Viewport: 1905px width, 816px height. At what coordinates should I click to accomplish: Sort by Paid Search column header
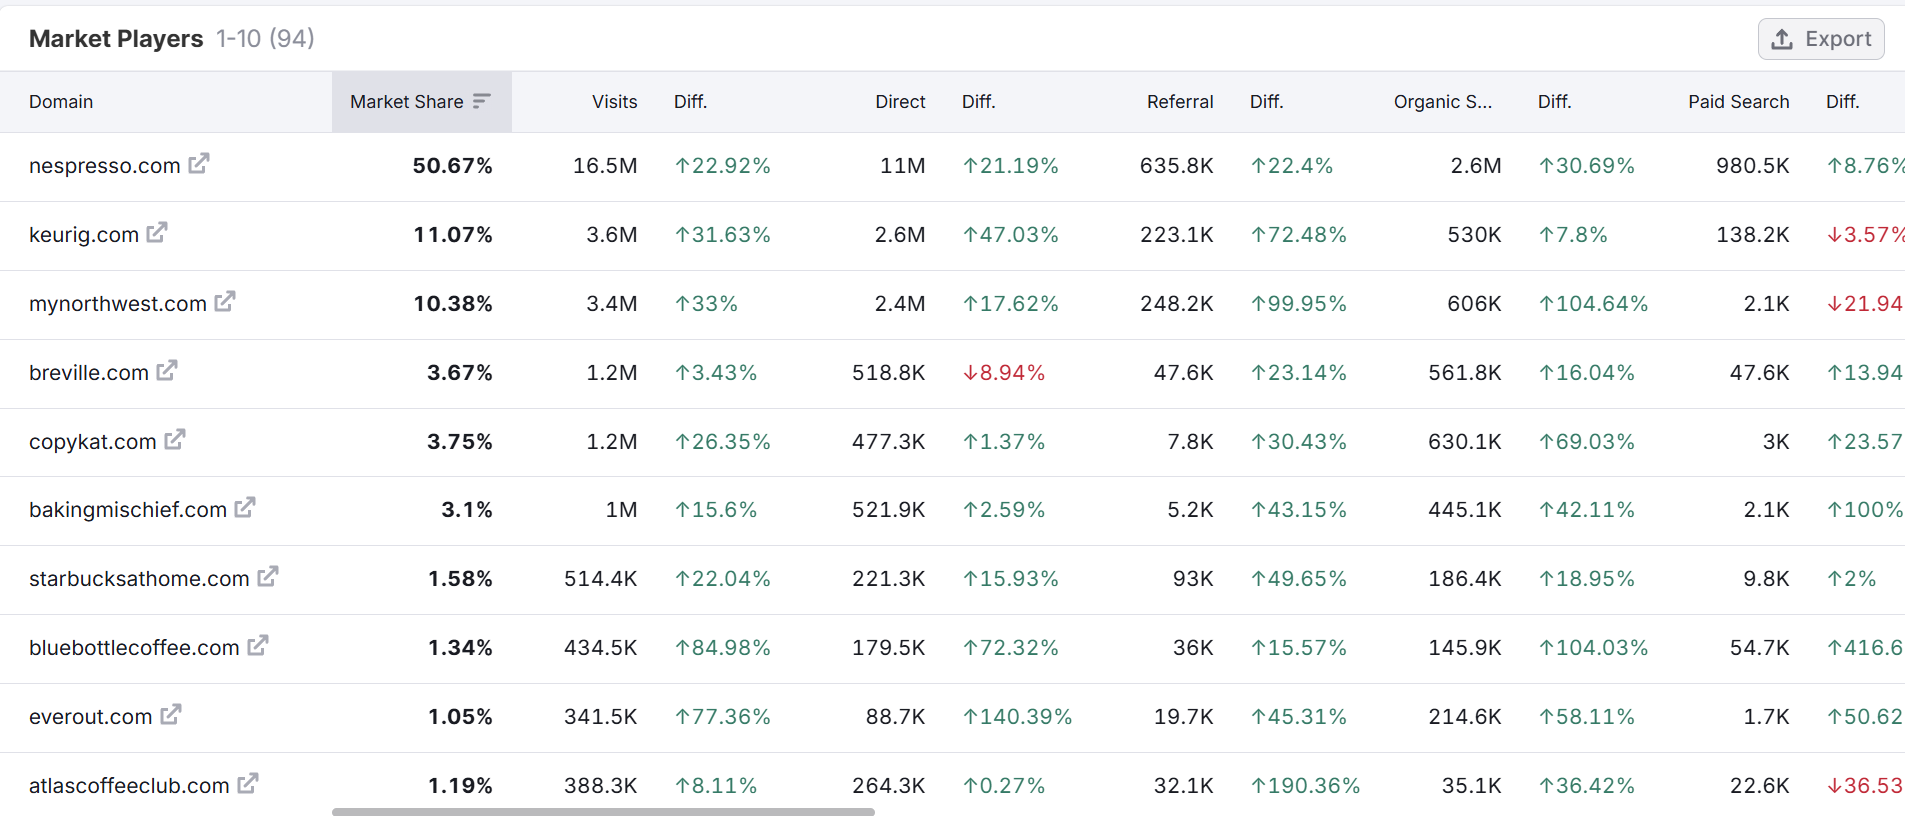point(1738,102)
